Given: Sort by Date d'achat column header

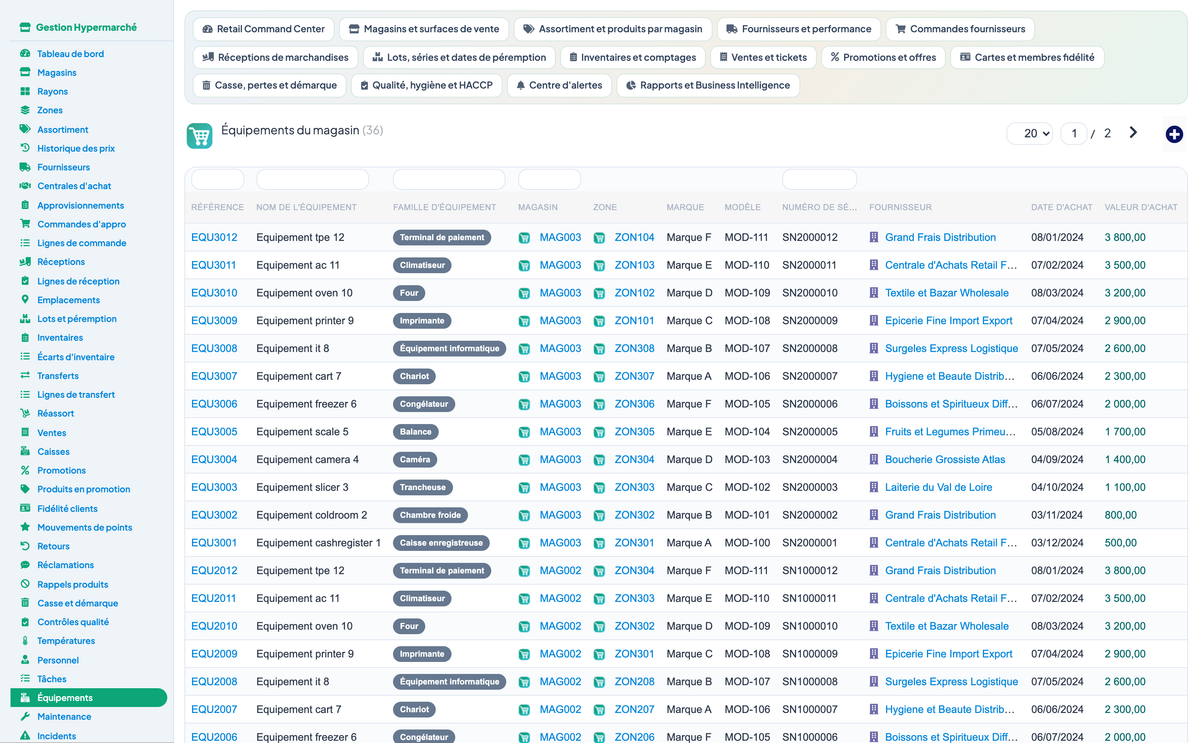Looking at the screenshot, I should [x=1062, y=208].
